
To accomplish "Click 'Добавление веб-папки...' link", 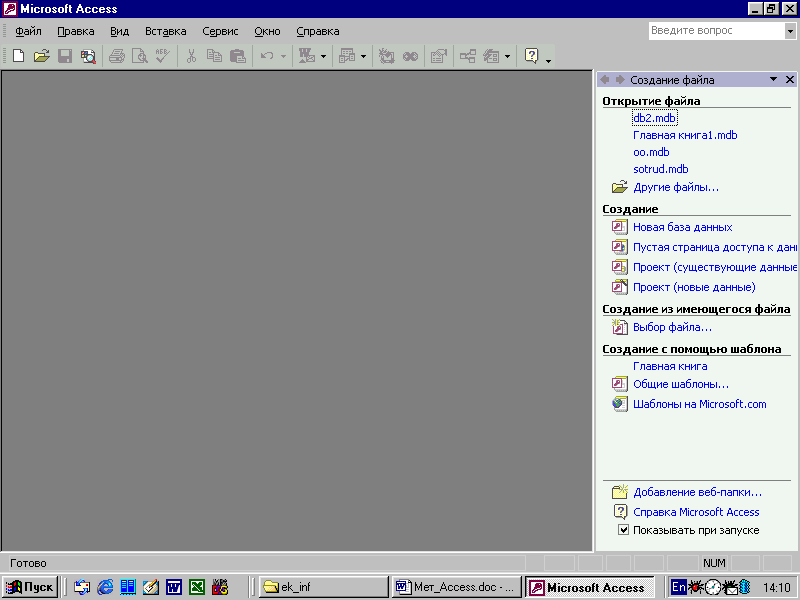I will coord(697,492).
